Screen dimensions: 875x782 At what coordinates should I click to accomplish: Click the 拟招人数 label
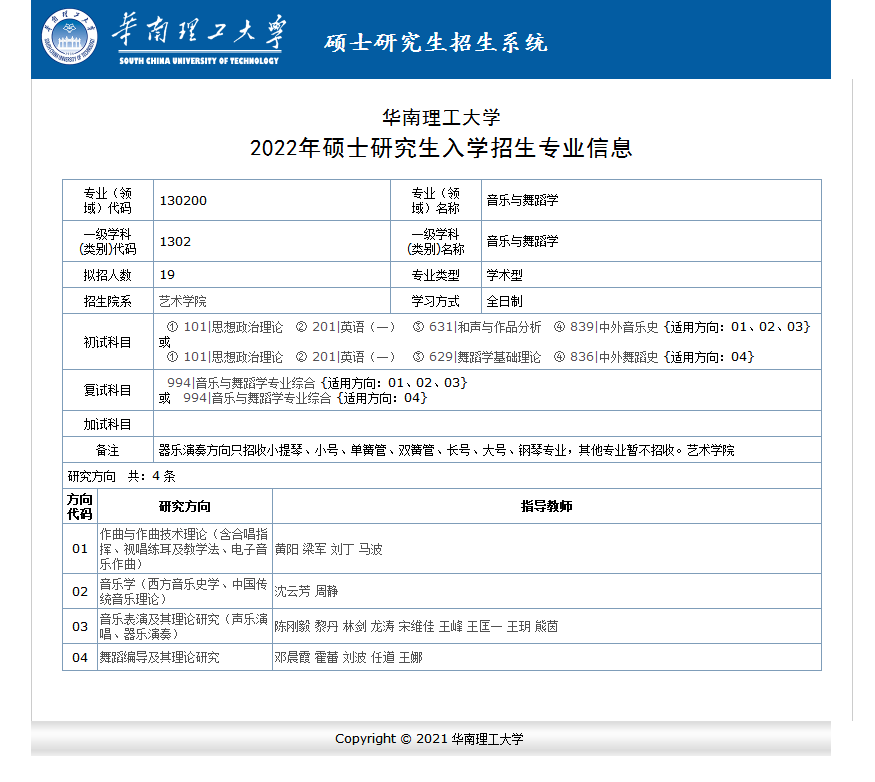108,275
